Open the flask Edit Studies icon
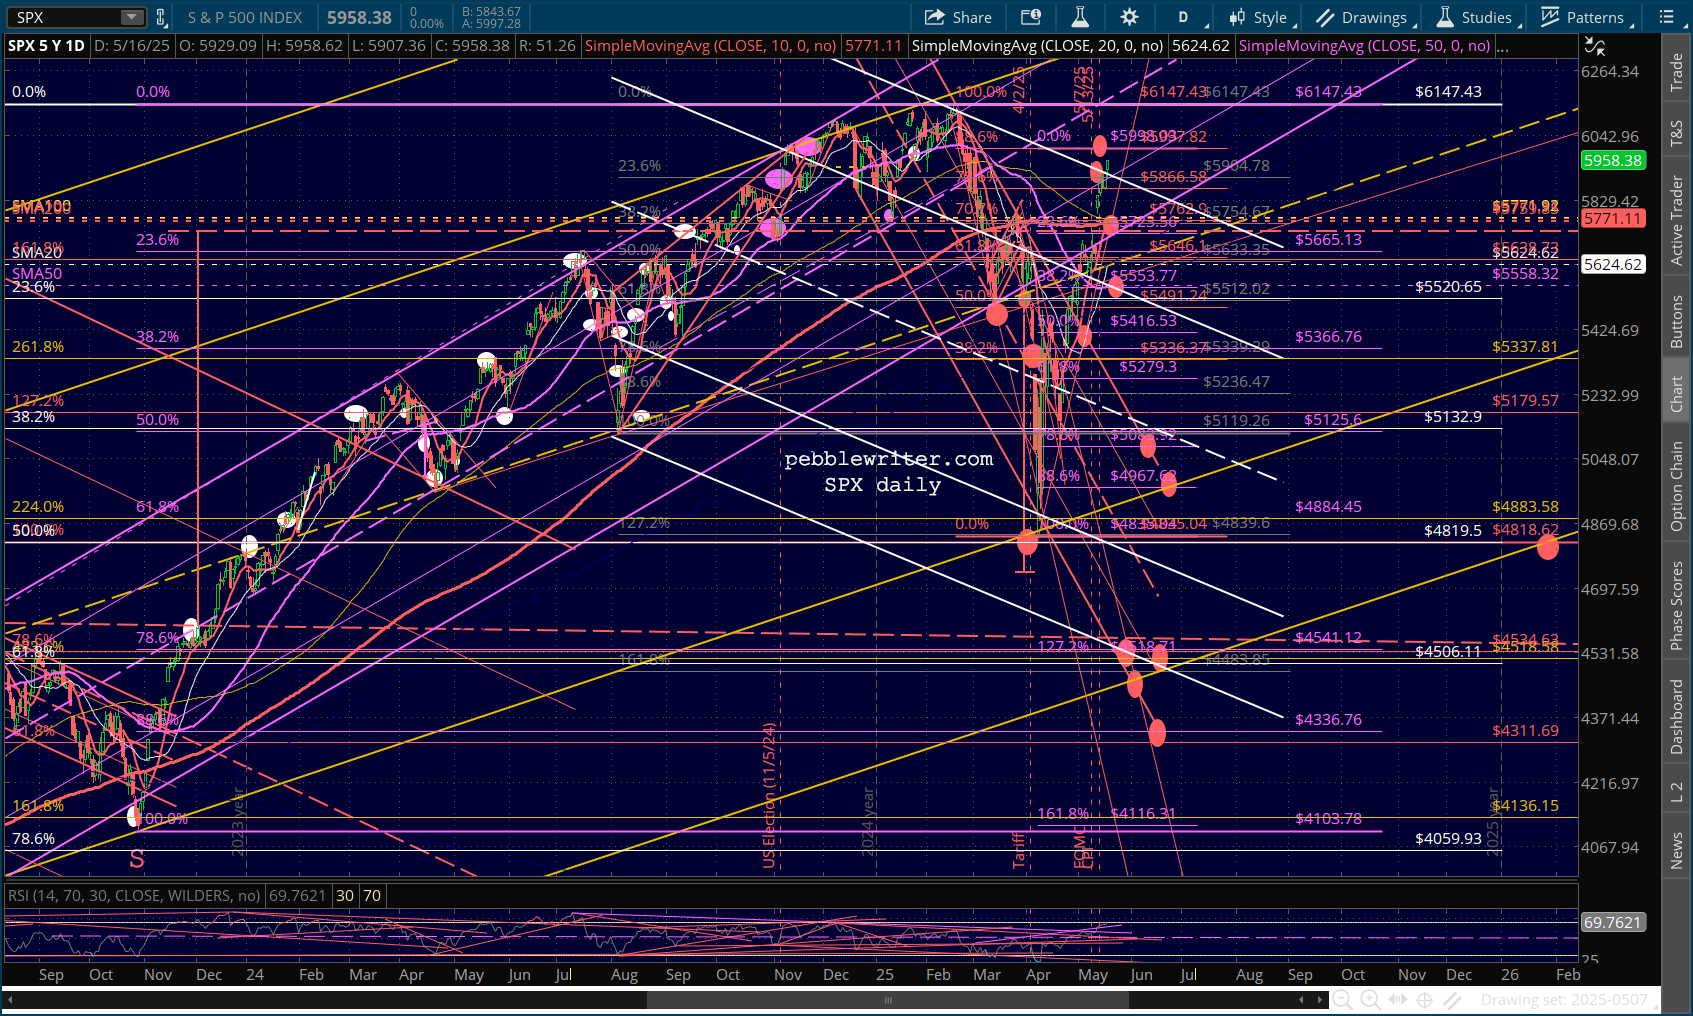The height and width of the screenshot is (1016, 1693). (1080, 17)
